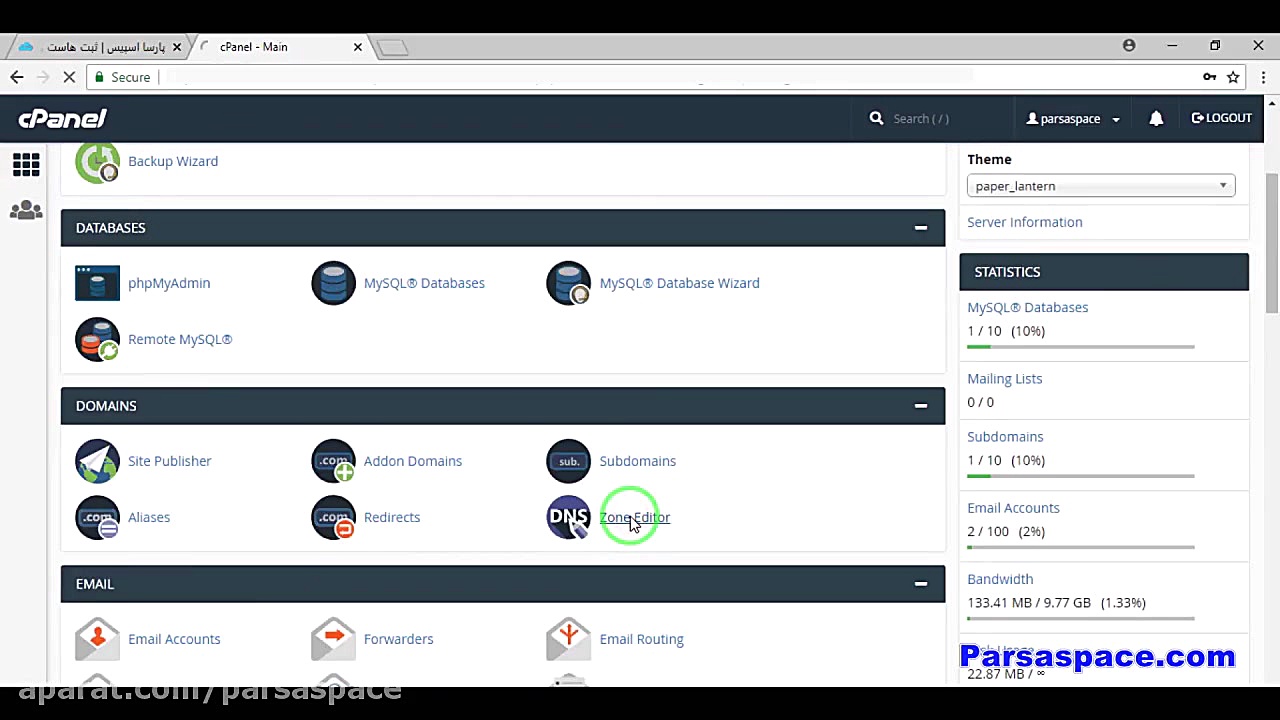Open Site Publisher icon
Image resolution: width=1280 pixels, height=720 pixels.
click(x=97, y=461)
